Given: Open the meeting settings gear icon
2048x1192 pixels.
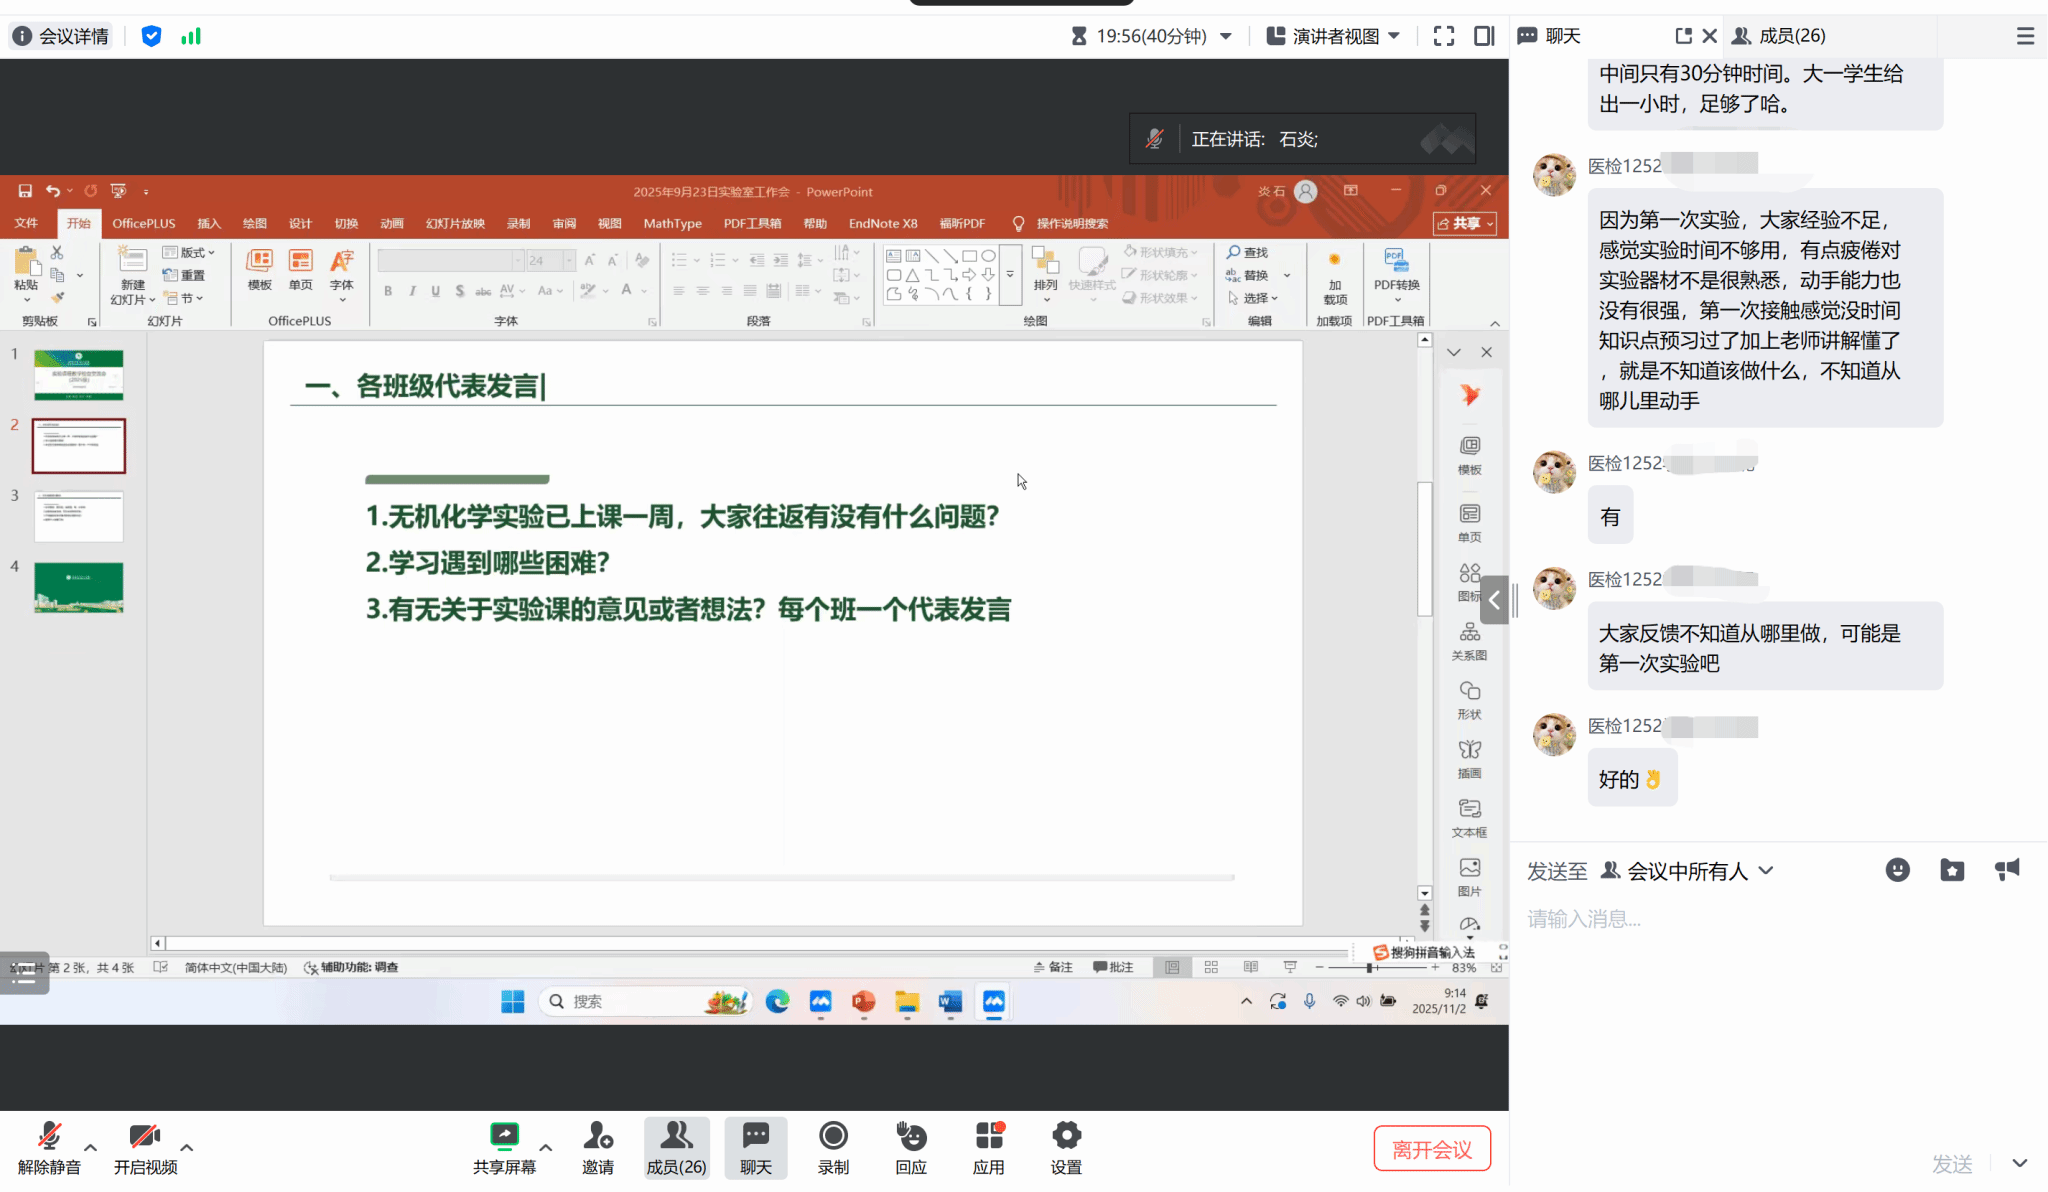Looking at the screenshot, I should [x=1066, y=1137].
